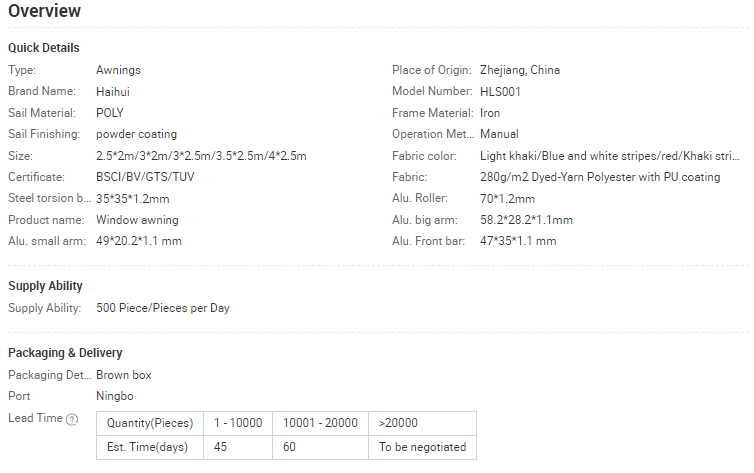Viewport: 754px width, 473px height.
Task: Click the Model Number value HLS001
Action: [500, 91]
